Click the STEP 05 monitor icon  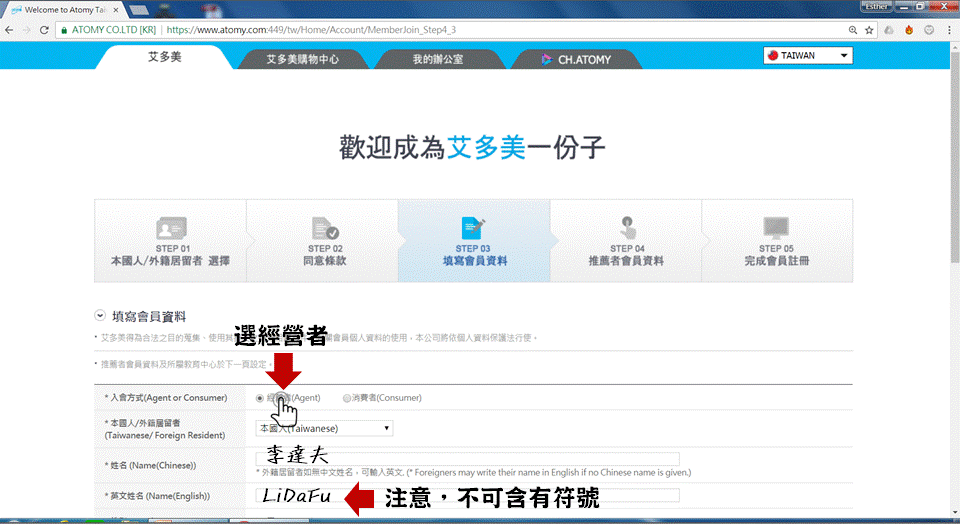[x=776, y=228]
